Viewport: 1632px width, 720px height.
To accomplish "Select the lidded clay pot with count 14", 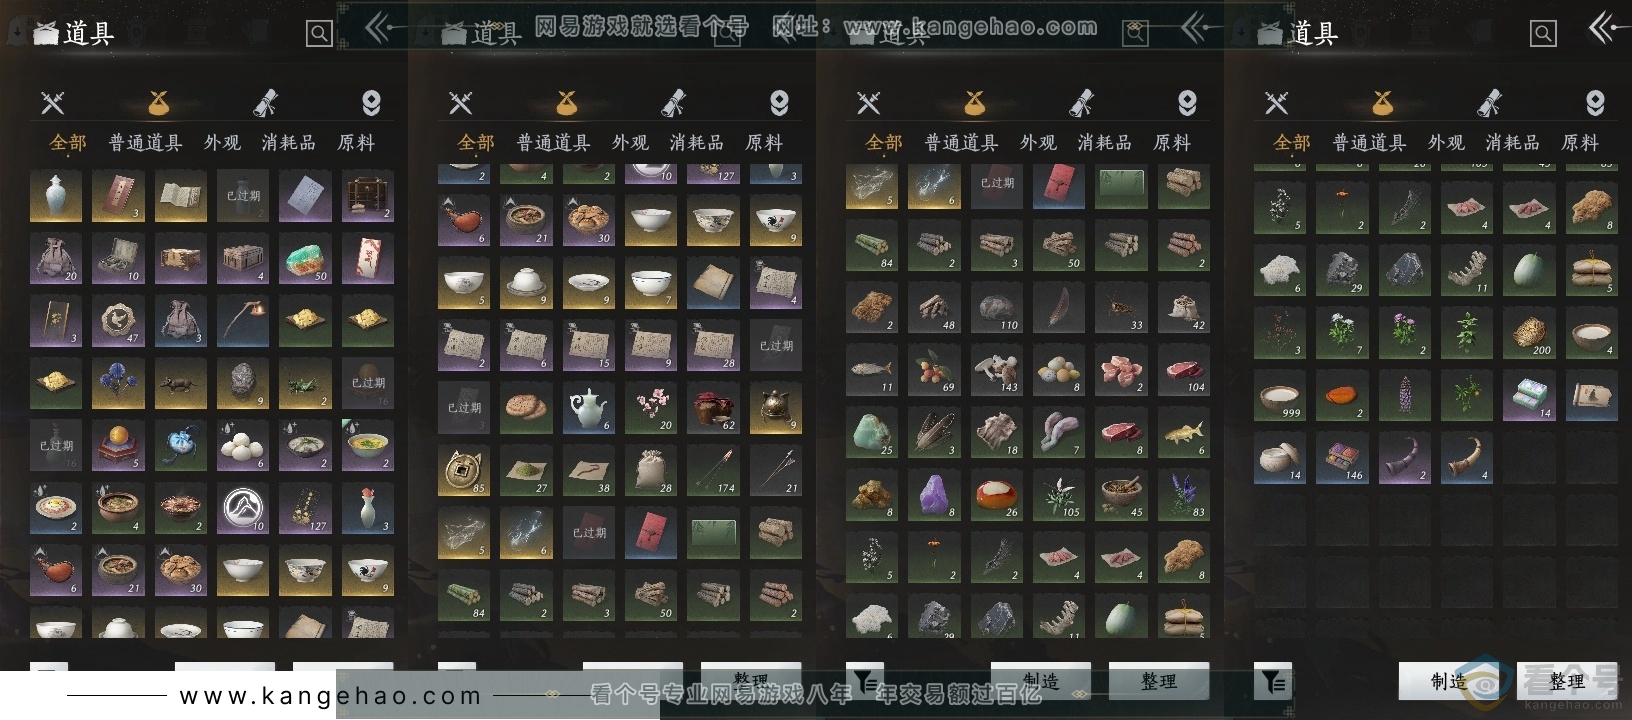I will pyautogui.click(x=1280, y=458).
